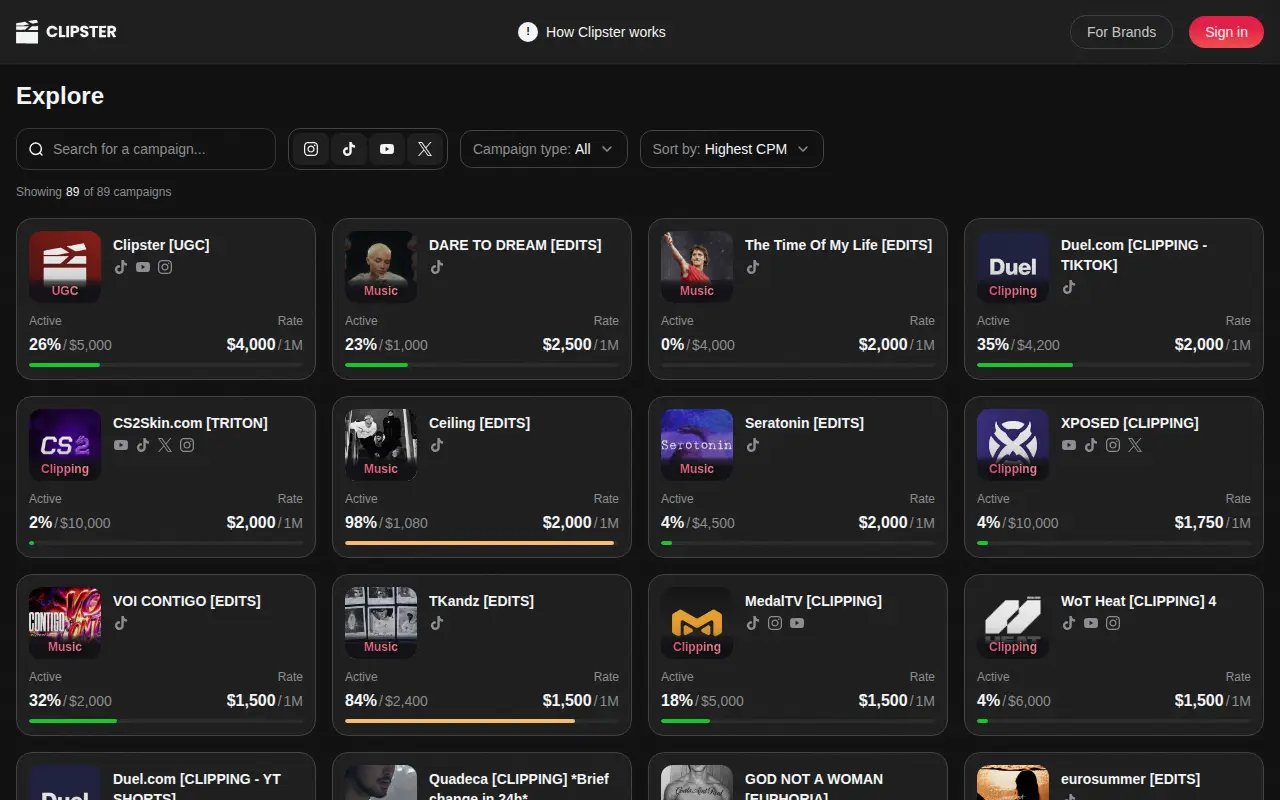Click the info icon beside How Clipster works
The height and width of the screenshot is (800, 1280).
click(528, 32)
